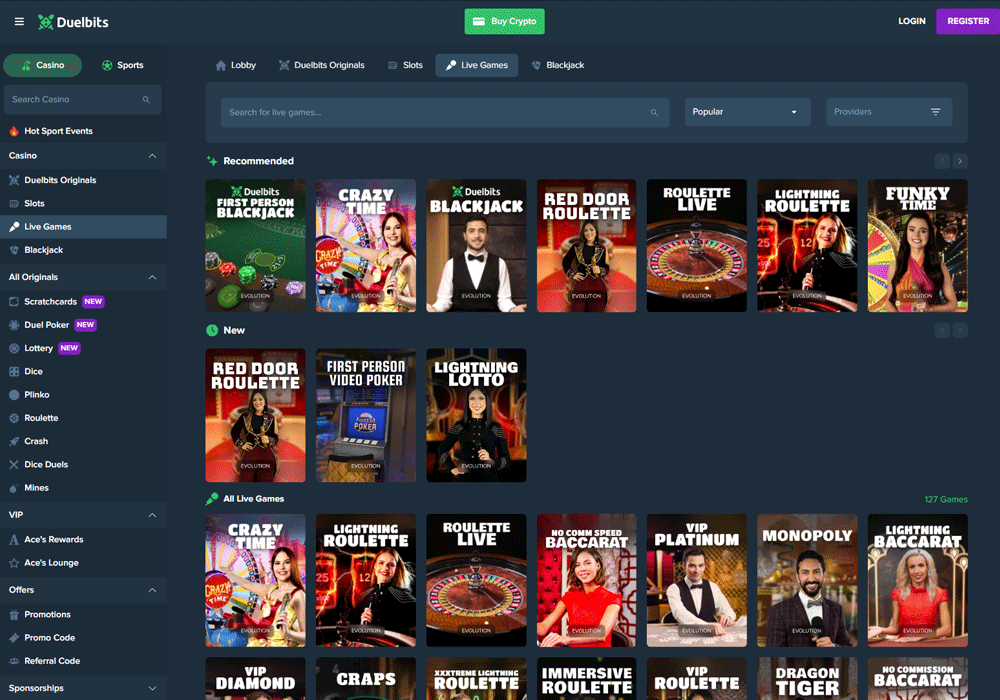Screen dimensions: 1000x700
Task: Open the hamburger menu icon
Action: [19, 22]
